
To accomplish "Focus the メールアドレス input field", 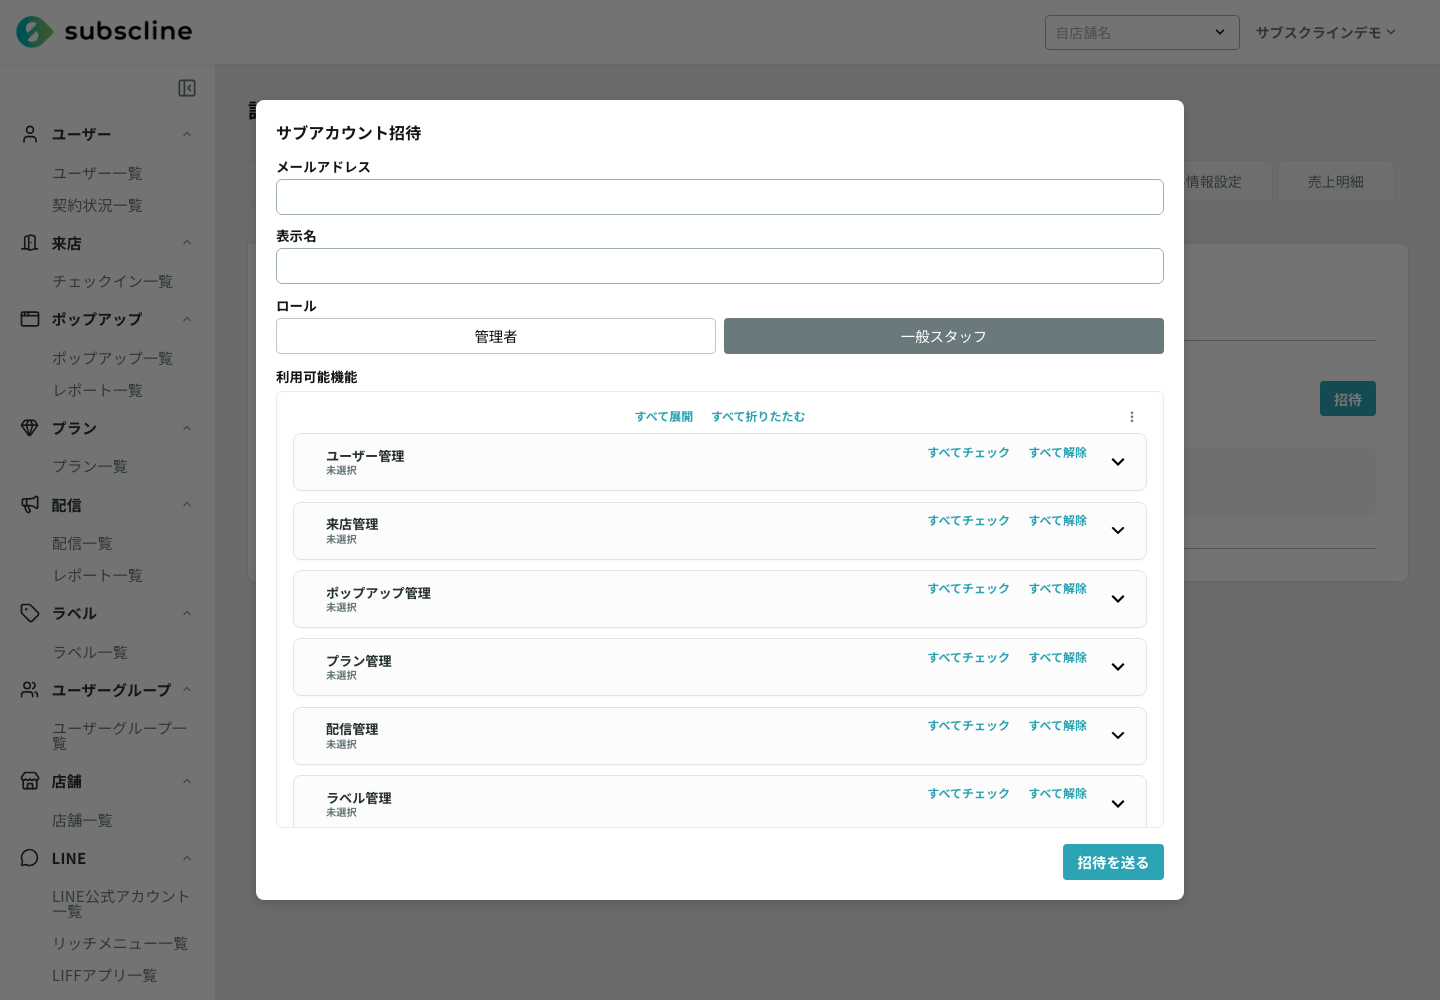I will point(720,197).
